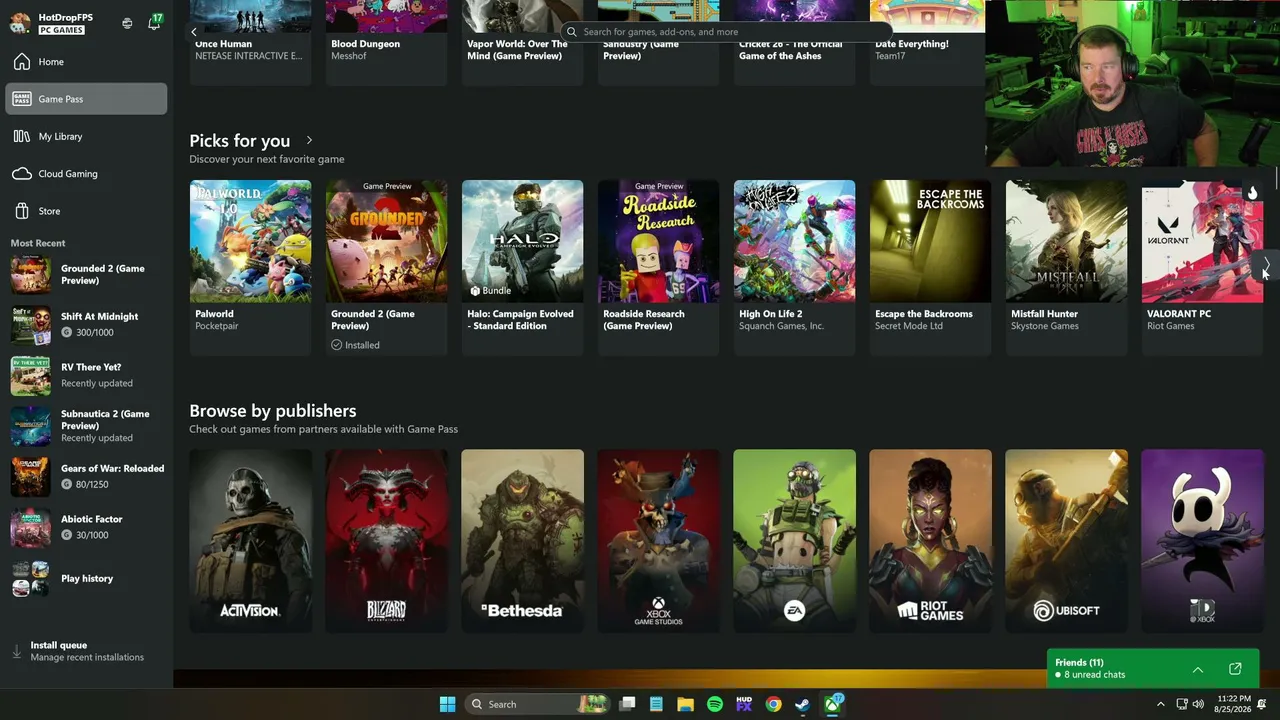Open Shift At Midnight in Most Recent
The width and height of the screenshot is (1280, 720).
[87, 324]
